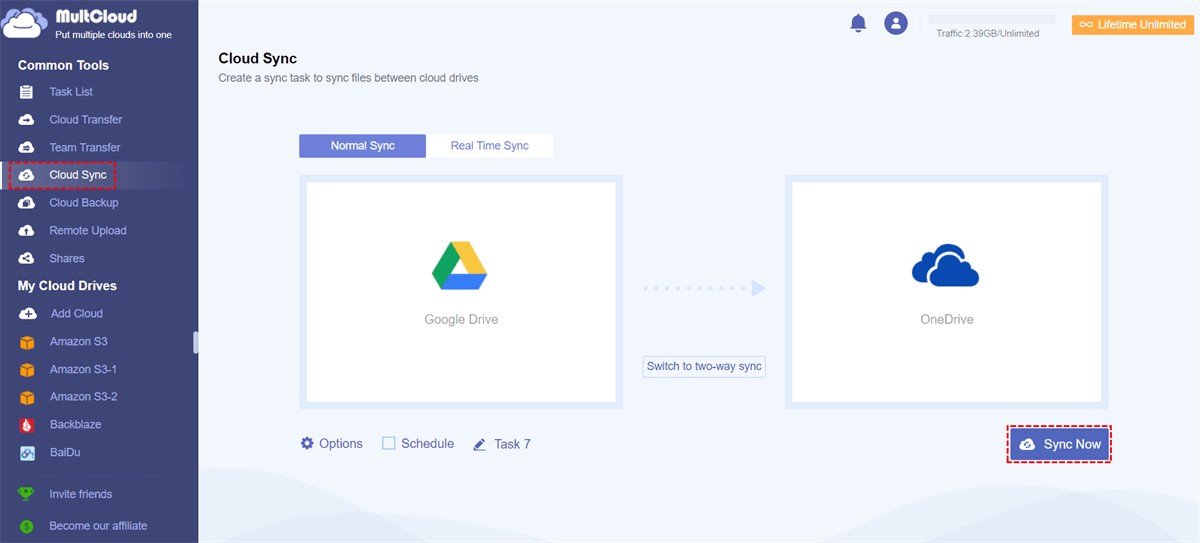The width and height of the screenshot is (1200, 543).
Task: Select the Backblaze drive icon
Action: 27,425
